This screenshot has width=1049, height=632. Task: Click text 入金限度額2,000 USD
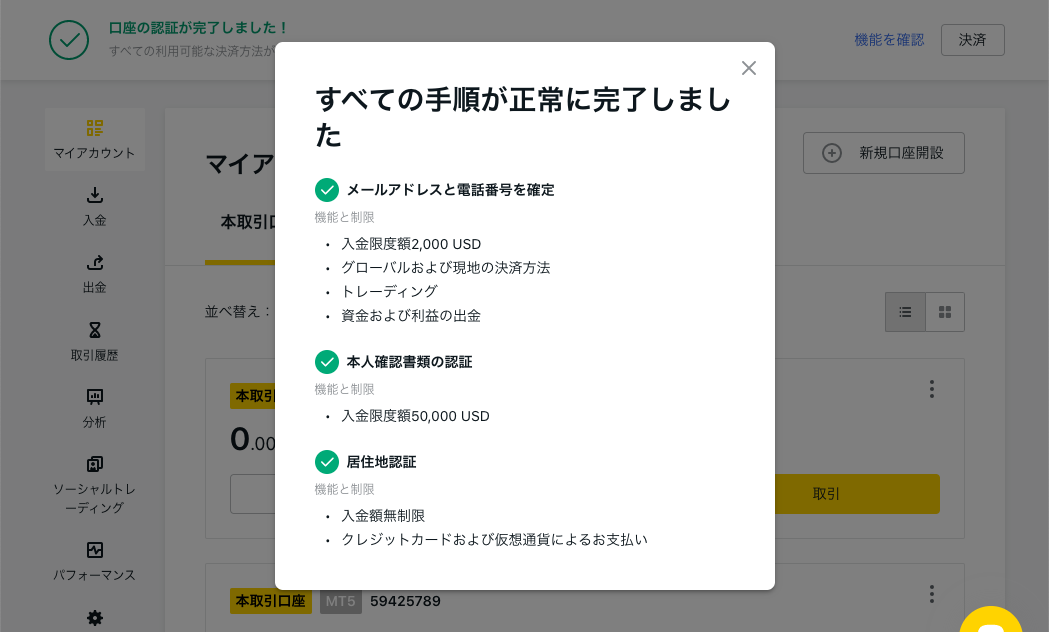pyautogui.click(x=411, y=244)
